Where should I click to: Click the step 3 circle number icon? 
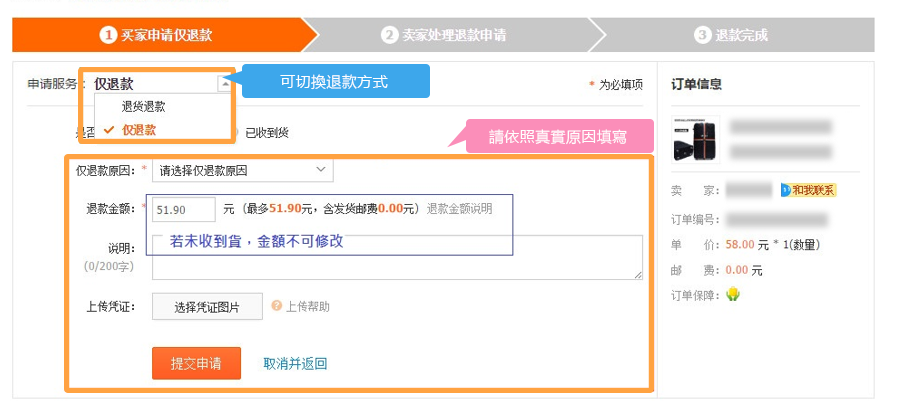point(702,35)
